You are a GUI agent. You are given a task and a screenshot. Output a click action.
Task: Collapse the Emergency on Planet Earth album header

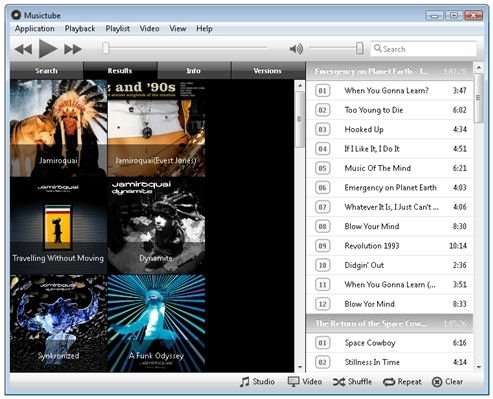tap(389, 71)
